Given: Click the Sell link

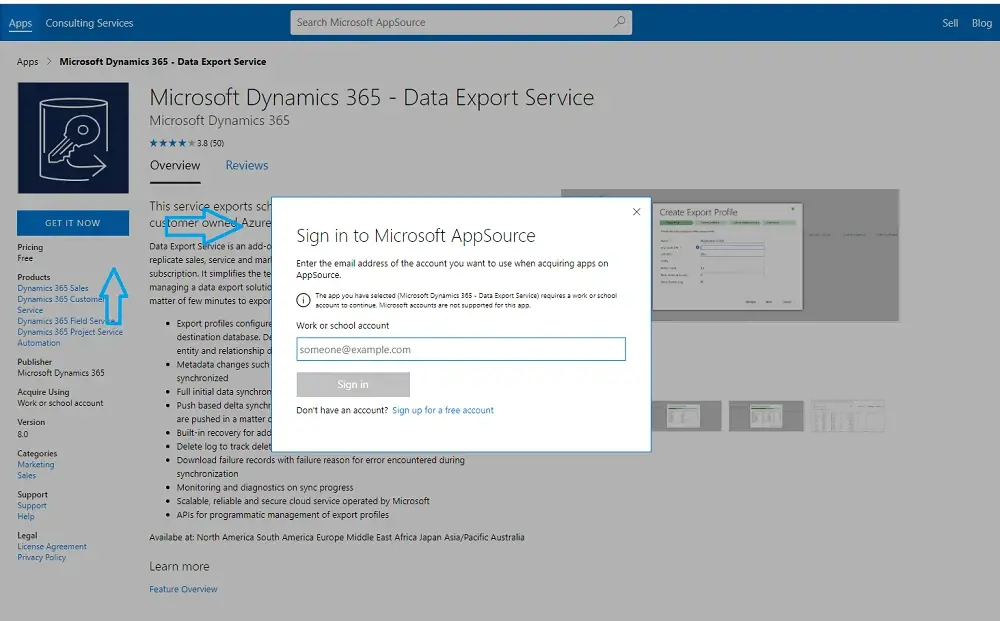Looking at the screenshot, I should (950, 23).
